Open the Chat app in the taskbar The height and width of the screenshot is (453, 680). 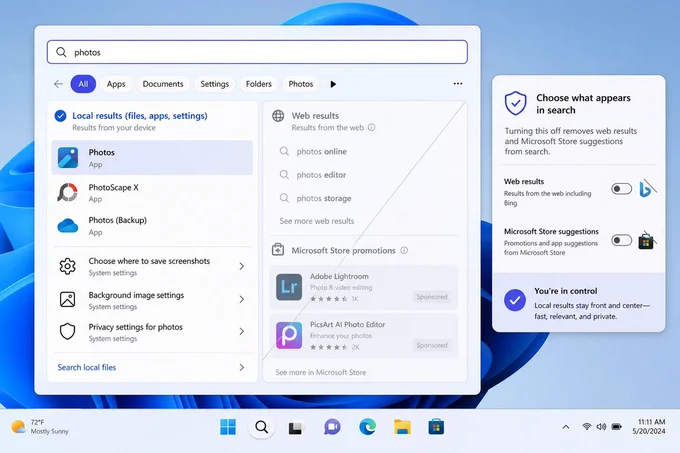point(332,427)
